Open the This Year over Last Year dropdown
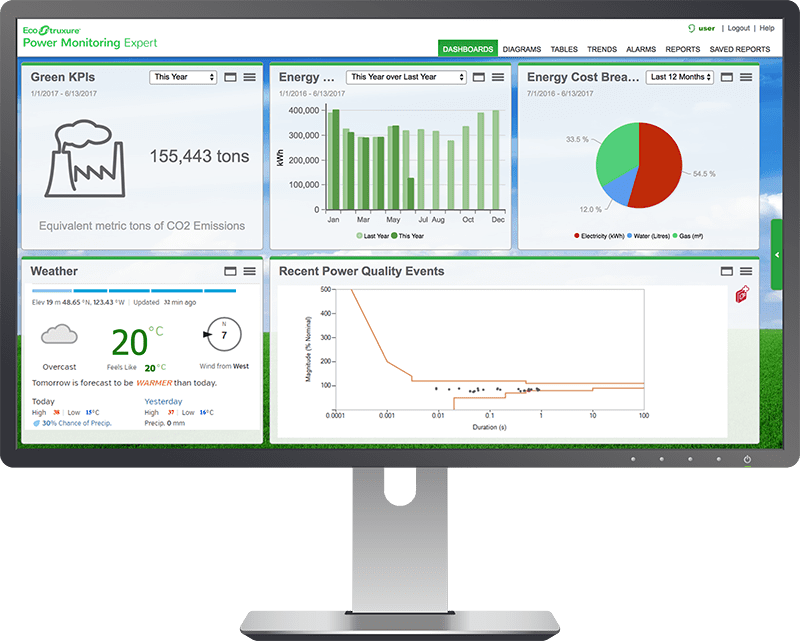The image size is (800, 641). pyautogui.click(x=406, y=77)
